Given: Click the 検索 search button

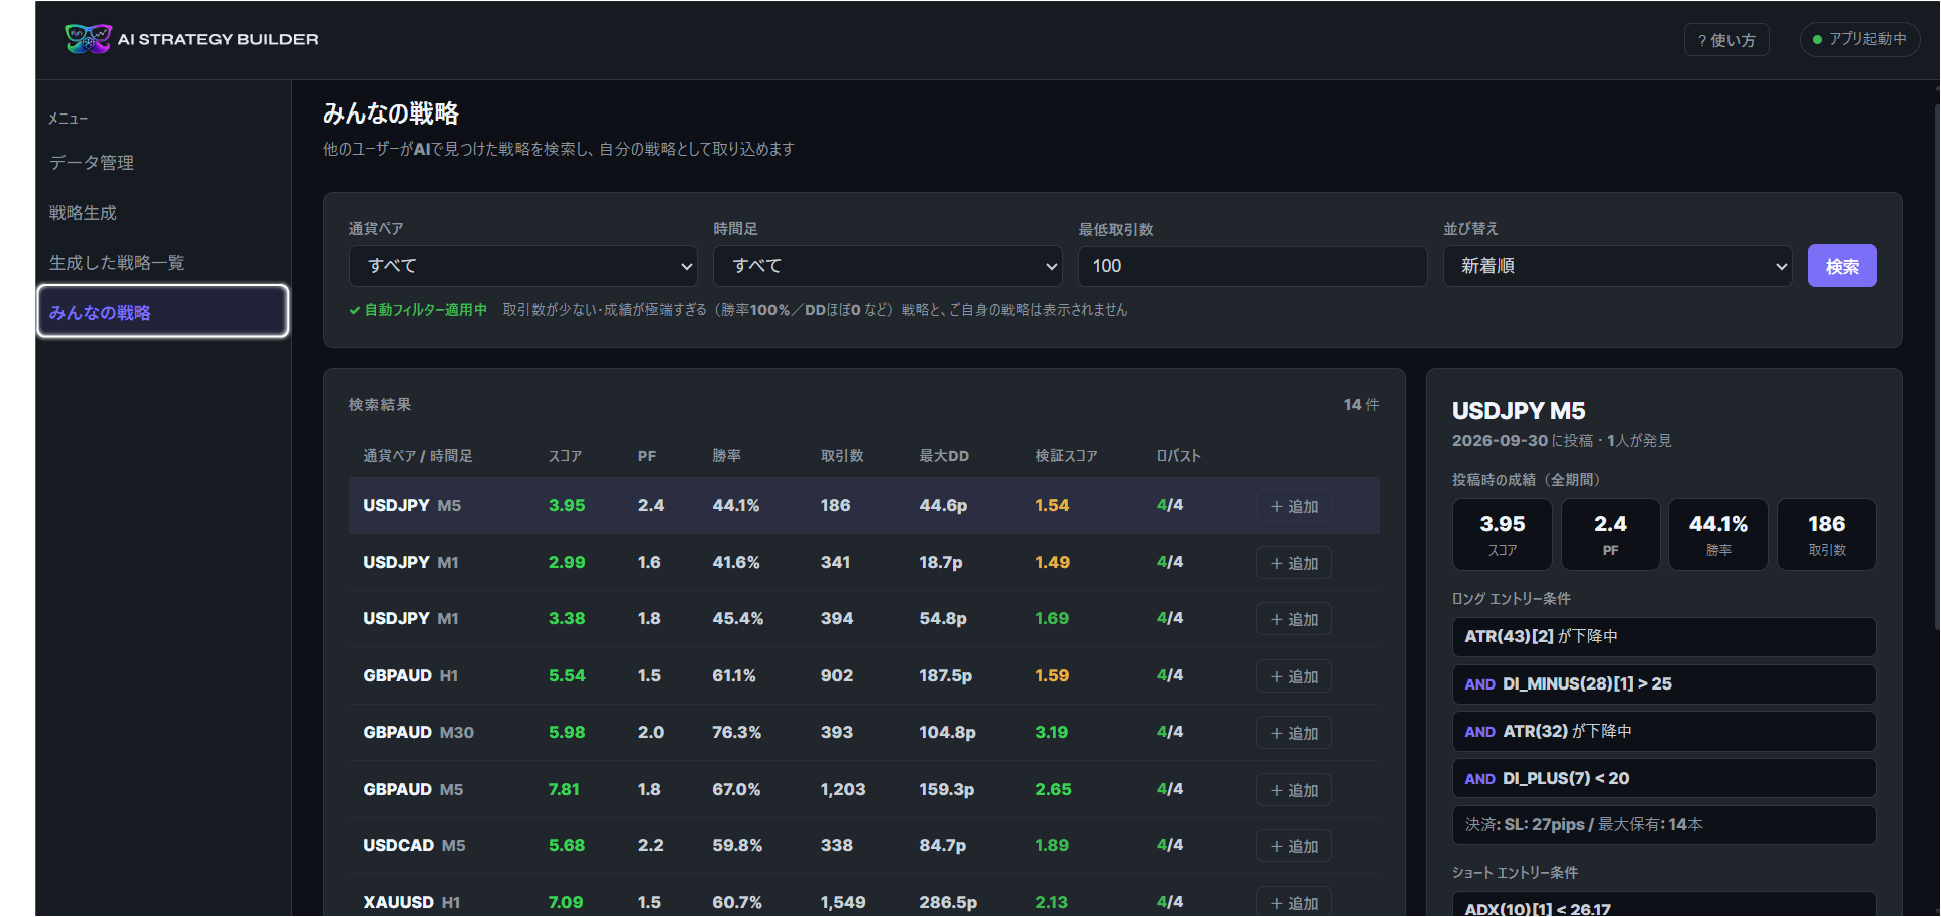Looking at the screenshot, I should (1842, 266).
